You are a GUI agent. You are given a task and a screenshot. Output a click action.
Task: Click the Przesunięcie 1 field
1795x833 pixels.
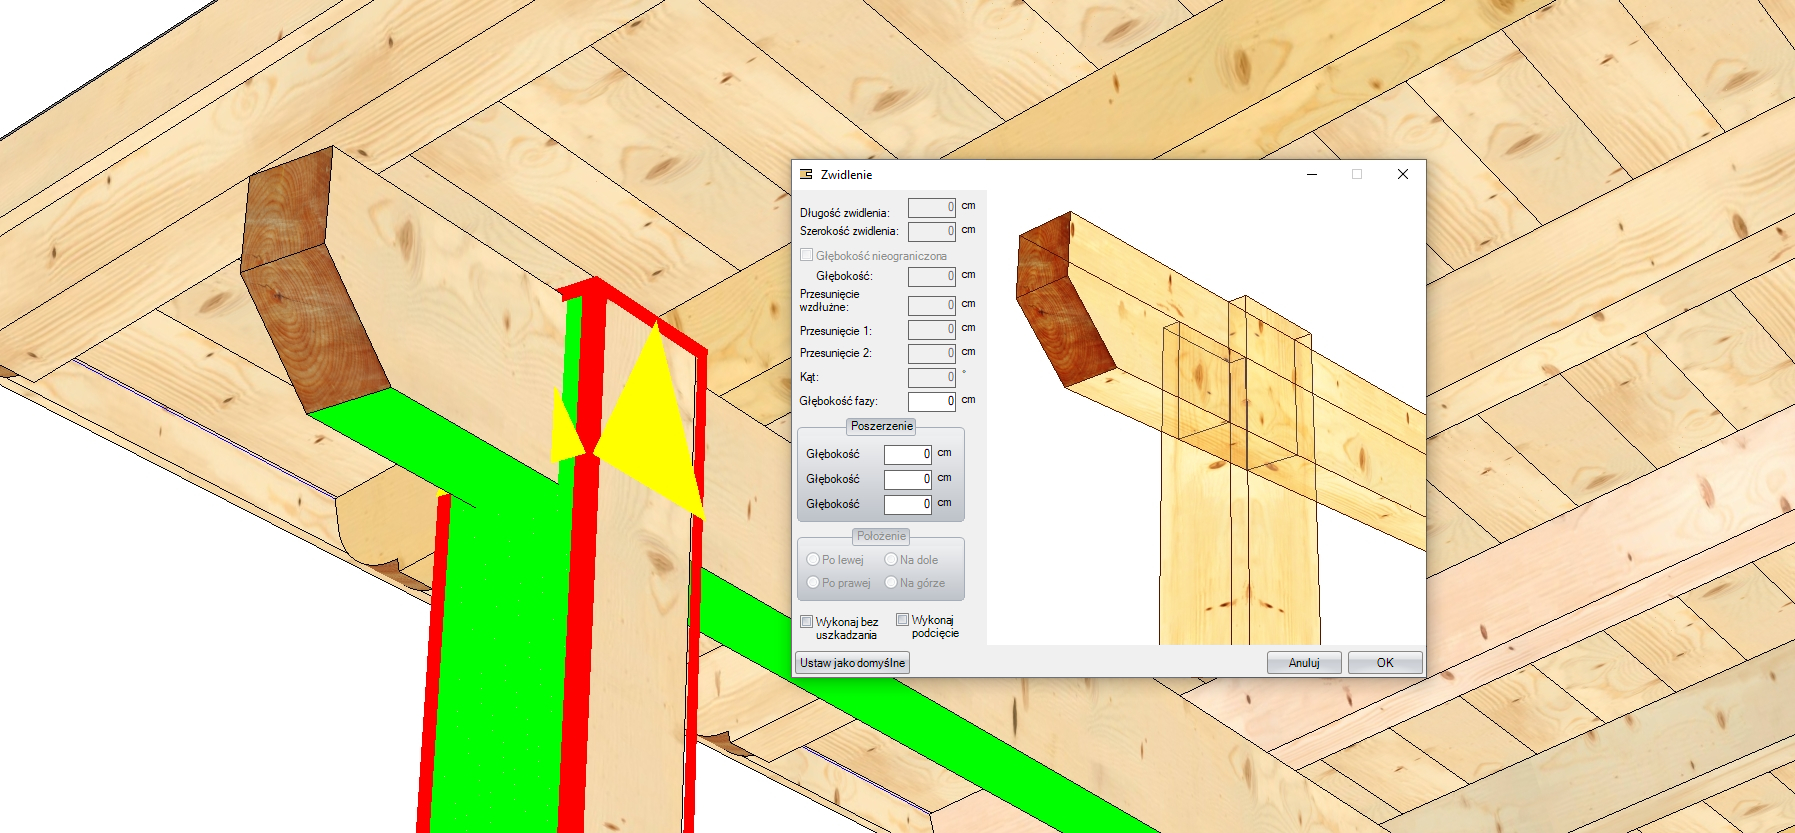[x=931, y=330]
